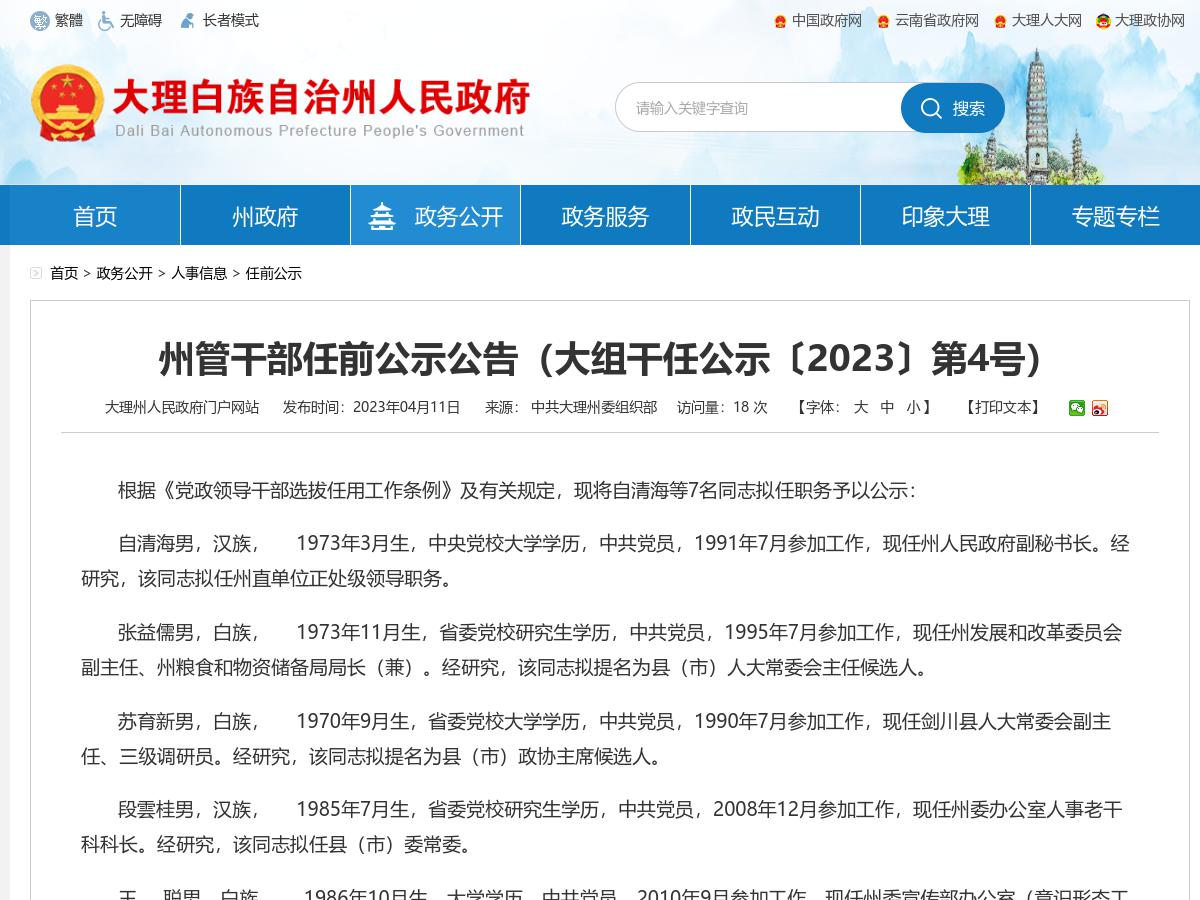
Task: Open the 政务服务 navigation menu
Action: (x=604, y=216)
